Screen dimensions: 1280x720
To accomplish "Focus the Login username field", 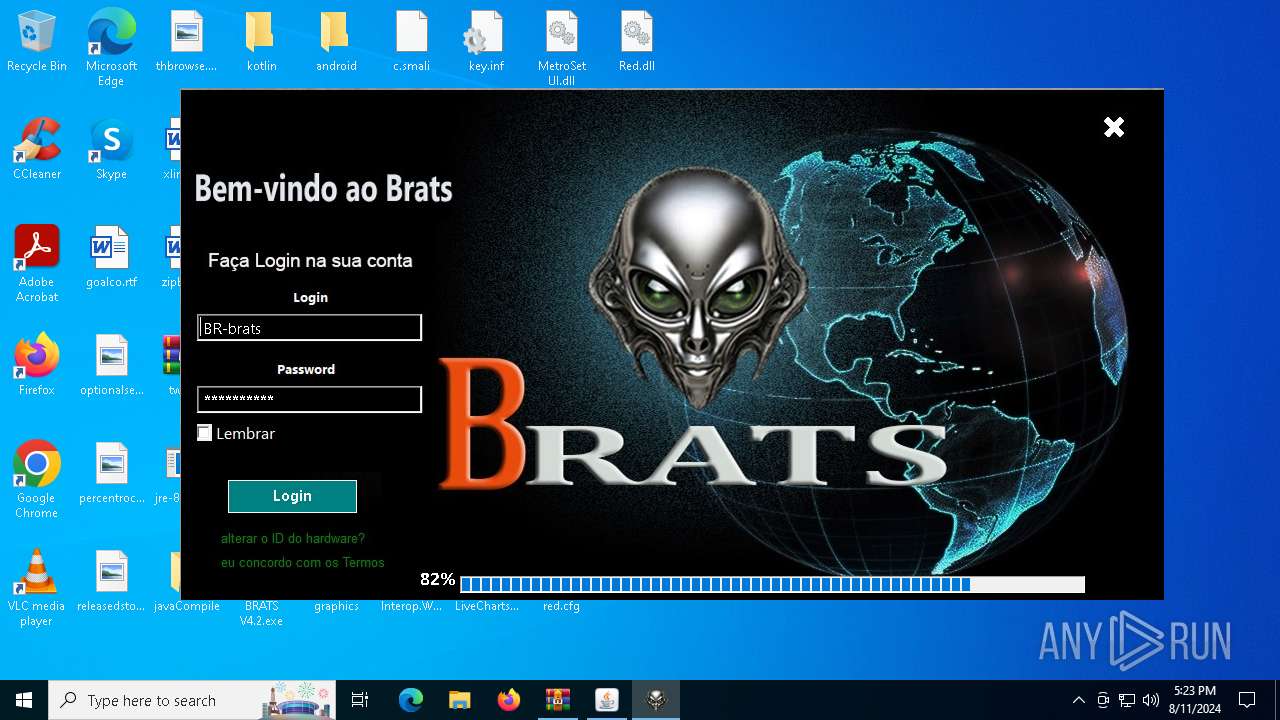I will [x=309, y=328].
